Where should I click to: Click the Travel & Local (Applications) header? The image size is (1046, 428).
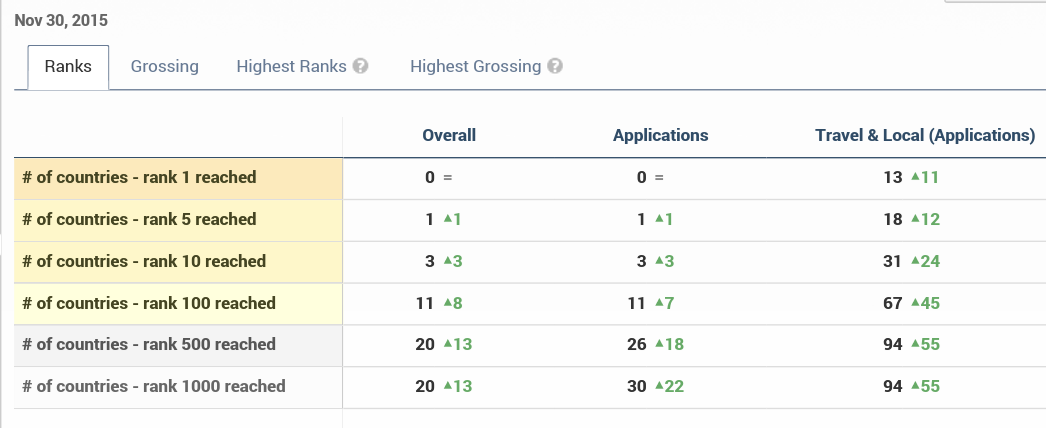925,135
